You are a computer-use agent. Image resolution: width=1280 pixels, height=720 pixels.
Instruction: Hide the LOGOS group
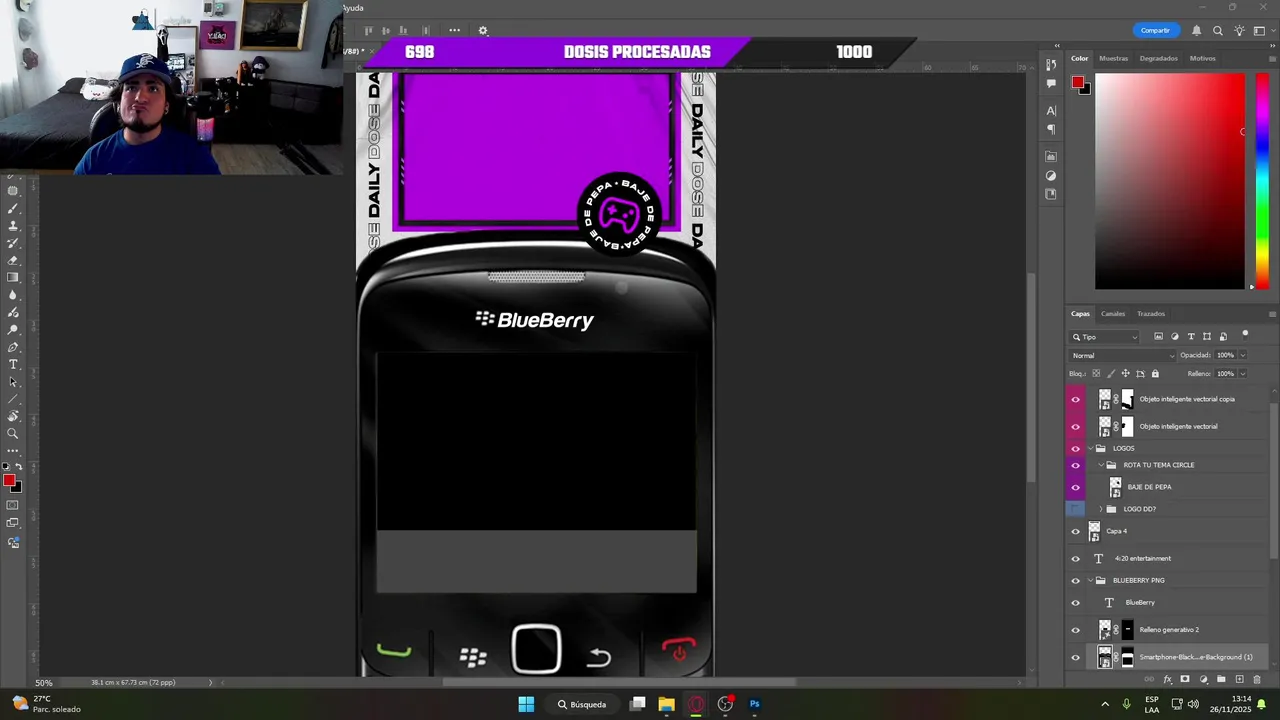point(1076,449)
